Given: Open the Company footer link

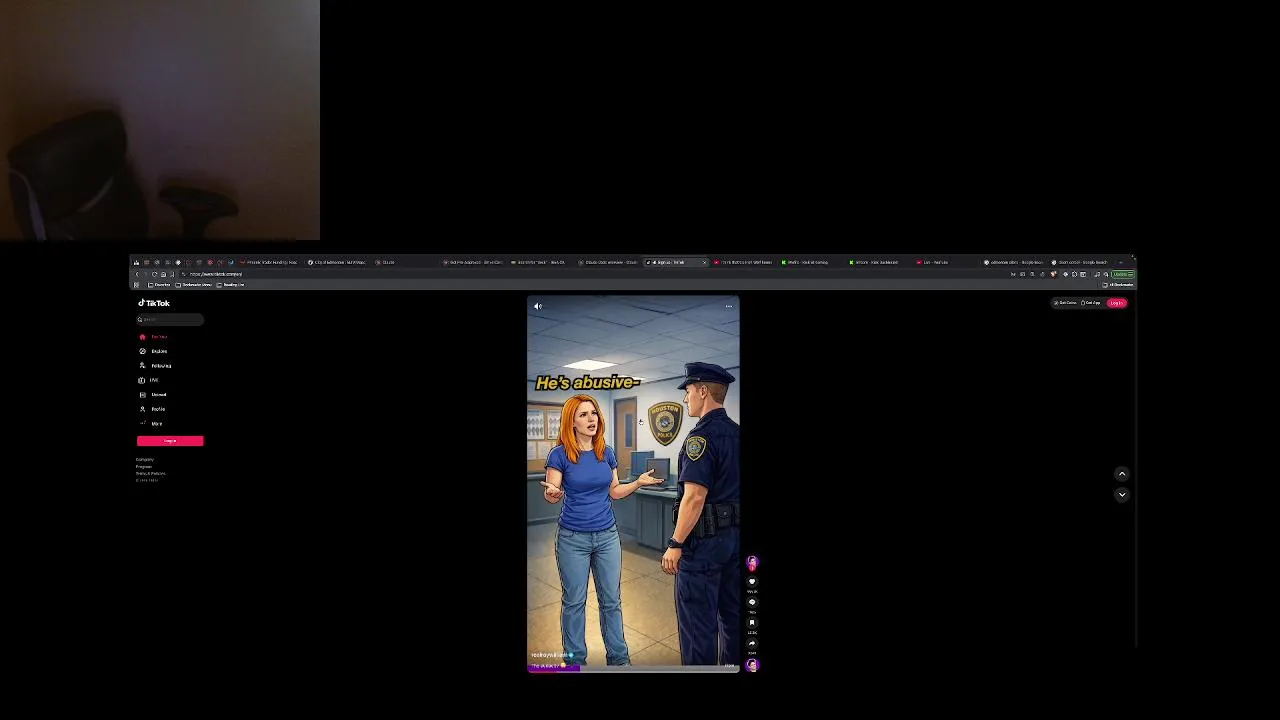Looking at the screenshot, I should coord(145,459).
